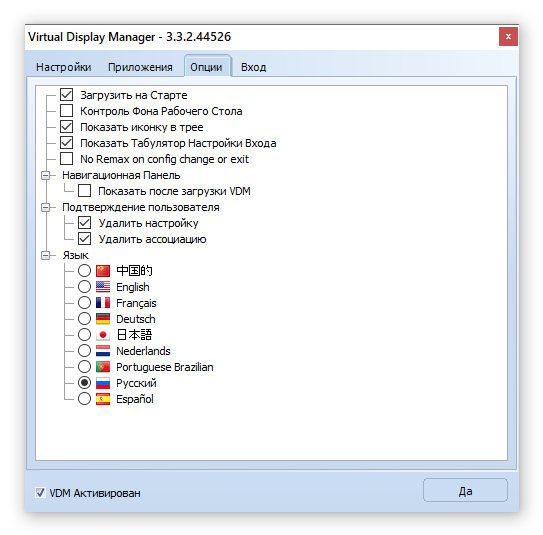This screenshot has height=535, width=543.
Task: Uncheck Удалить ассоциацию checkbox
Action: pos(84,239)
